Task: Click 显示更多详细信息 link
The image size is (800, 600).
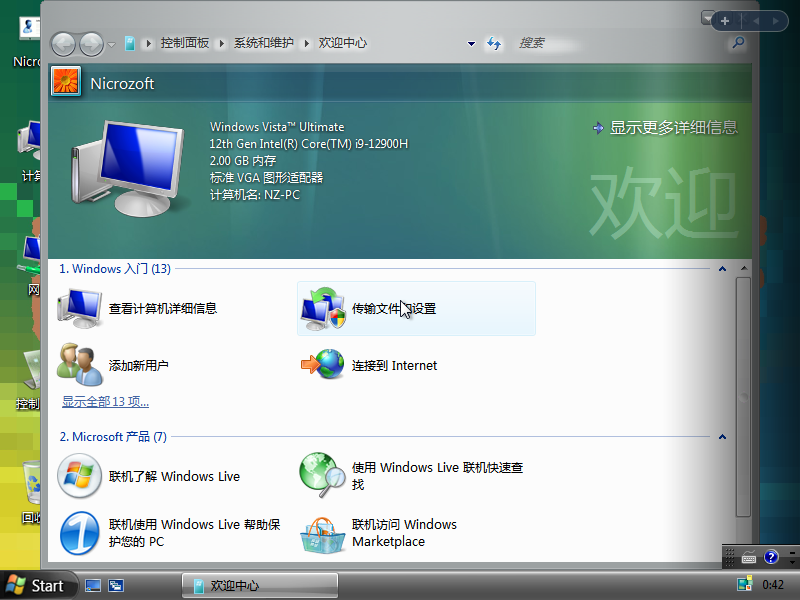Action: pos(673,127)
